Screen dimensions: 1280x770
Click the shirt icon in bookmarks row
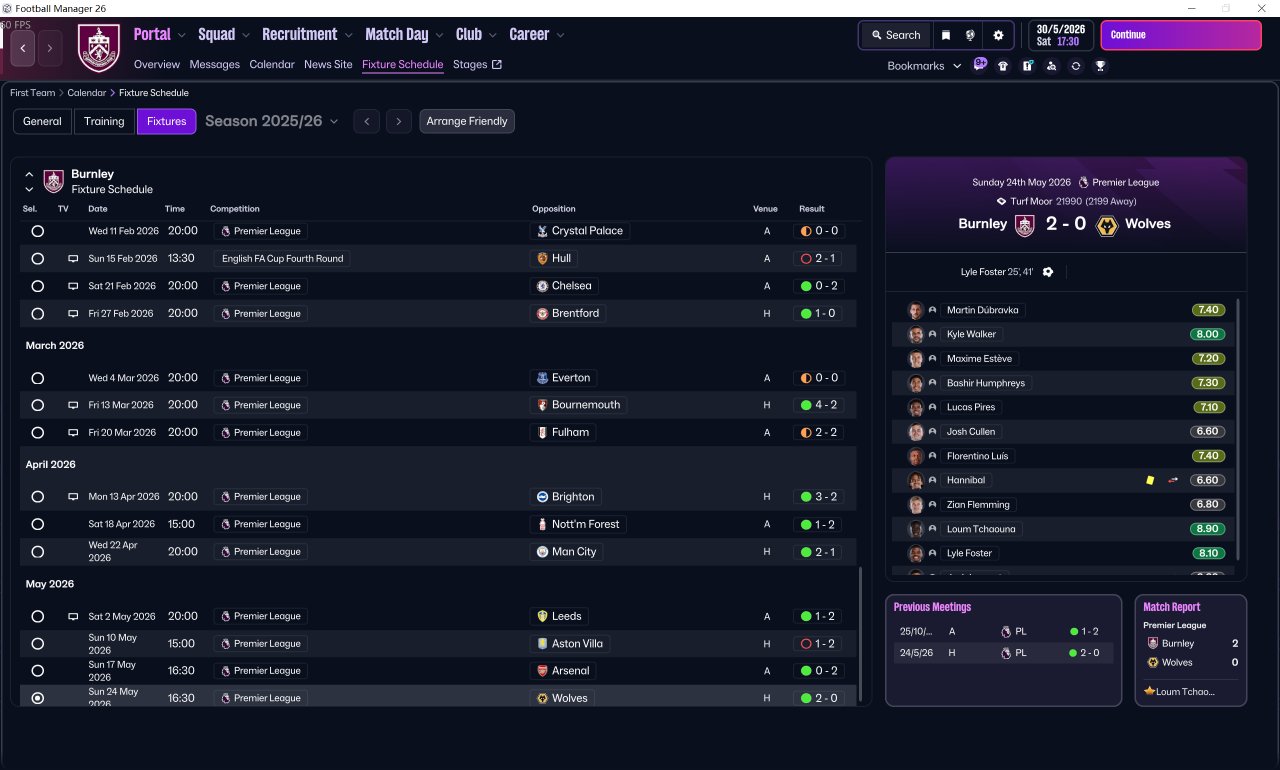coord(1003,66)
